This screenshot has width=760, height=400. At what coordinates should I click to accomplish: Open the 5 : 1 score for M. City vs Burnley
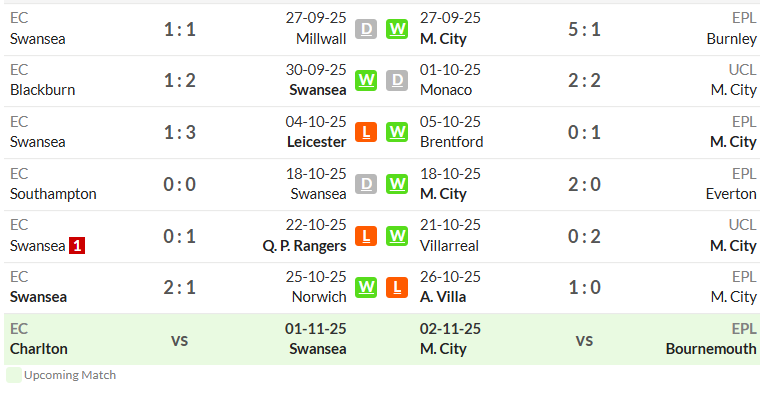(584, 30)
